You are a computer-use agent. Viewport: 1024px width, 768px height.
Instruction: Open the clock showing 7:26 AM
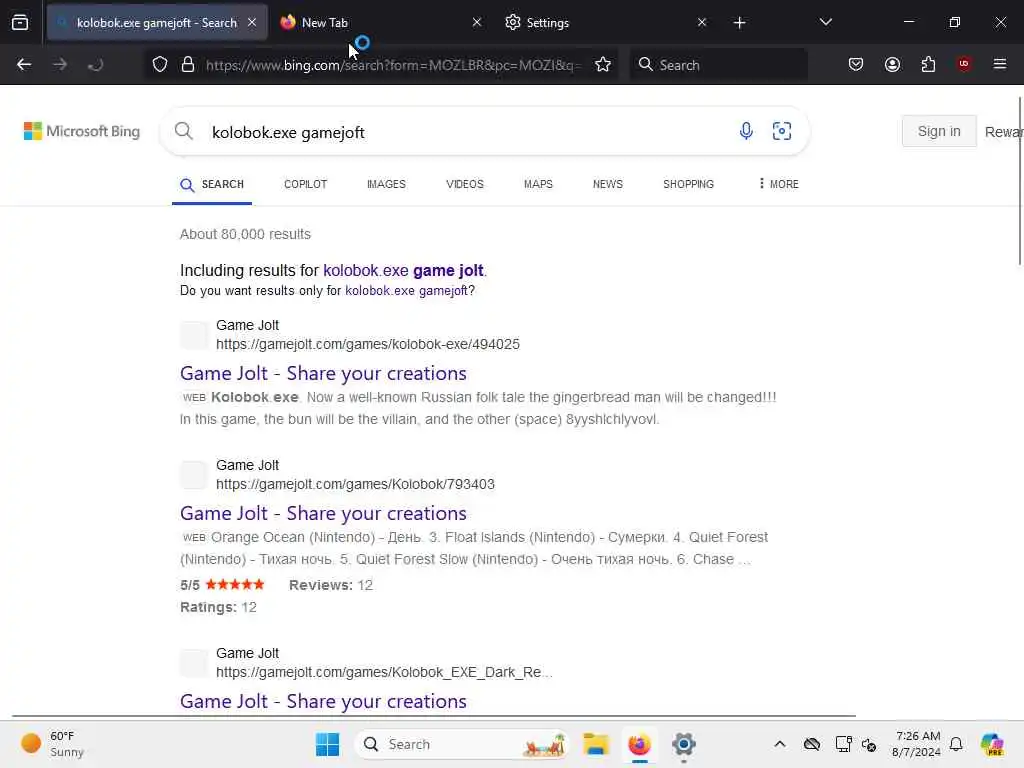pos(917,744)
